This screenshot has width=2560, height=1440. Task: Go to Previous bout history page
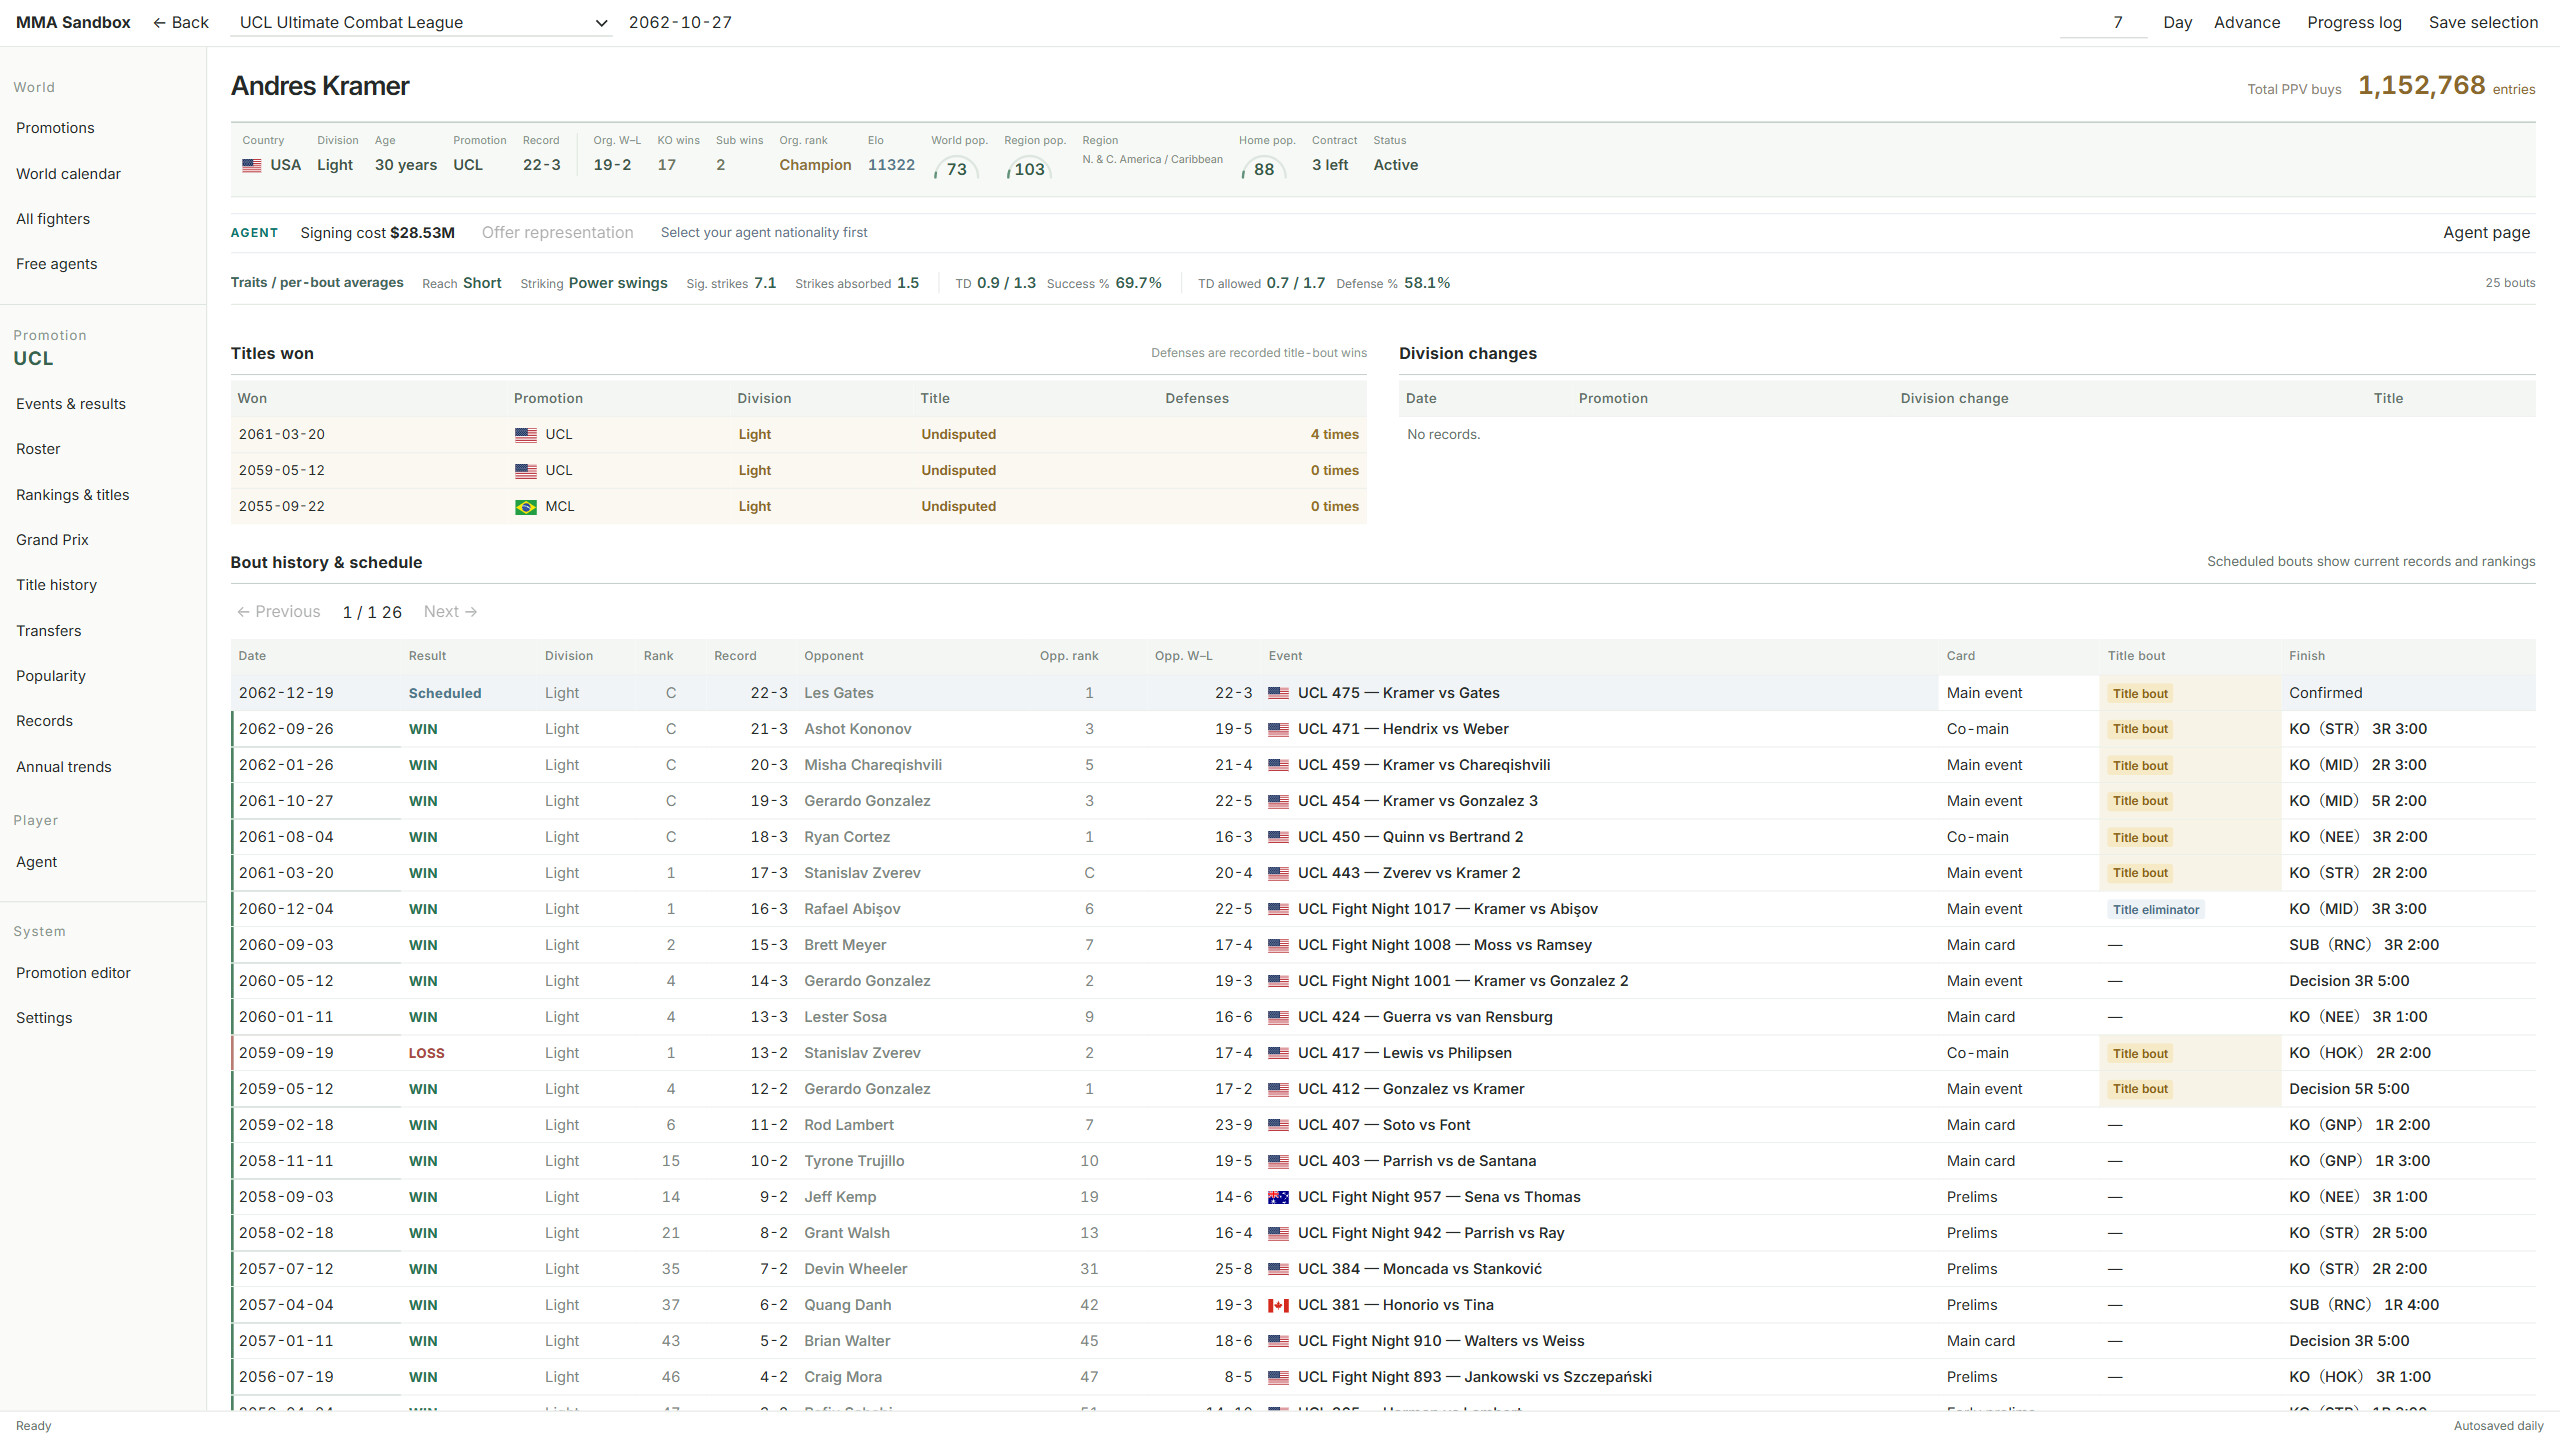[279, 612]
